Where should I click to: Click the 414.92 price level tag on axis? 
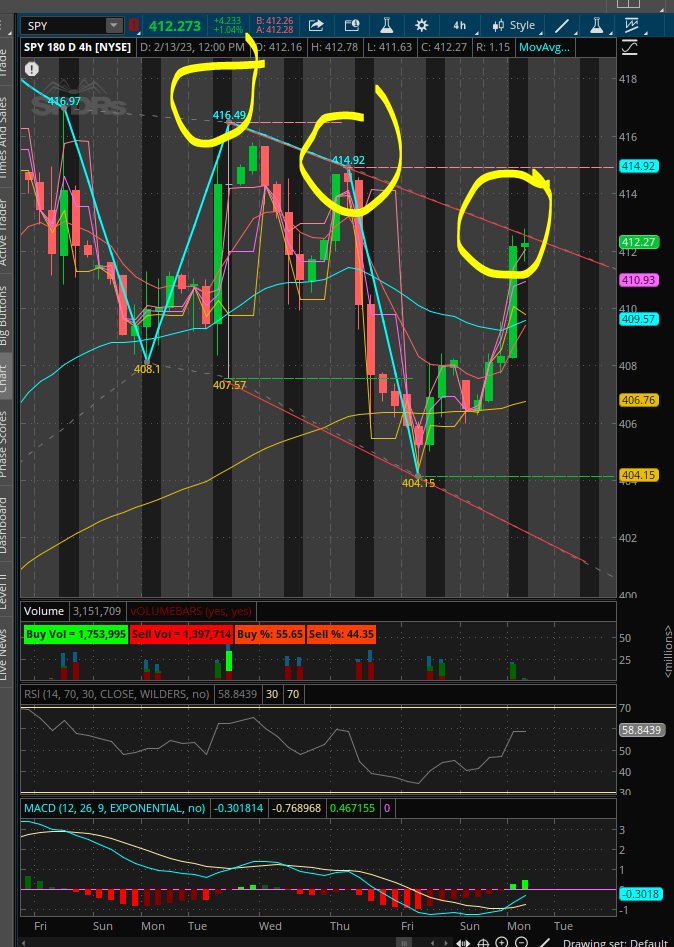(638, 166)
